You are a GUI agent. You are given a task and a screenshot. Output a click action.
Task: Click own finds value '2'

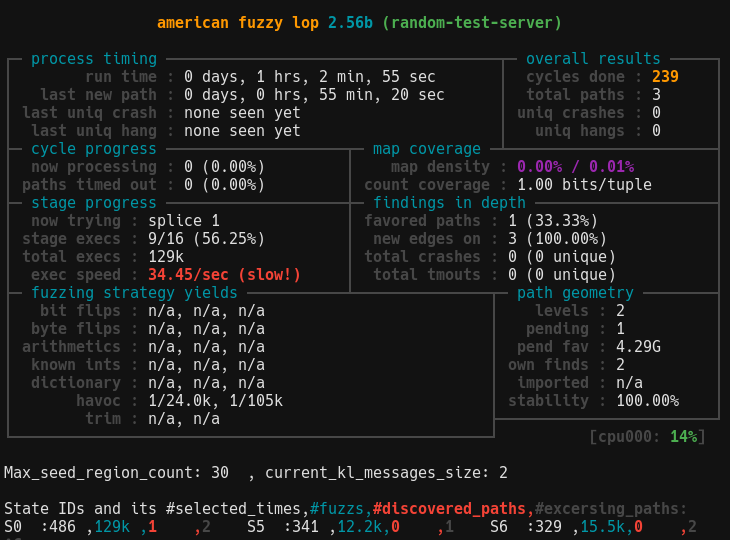(x=620, y=364)
